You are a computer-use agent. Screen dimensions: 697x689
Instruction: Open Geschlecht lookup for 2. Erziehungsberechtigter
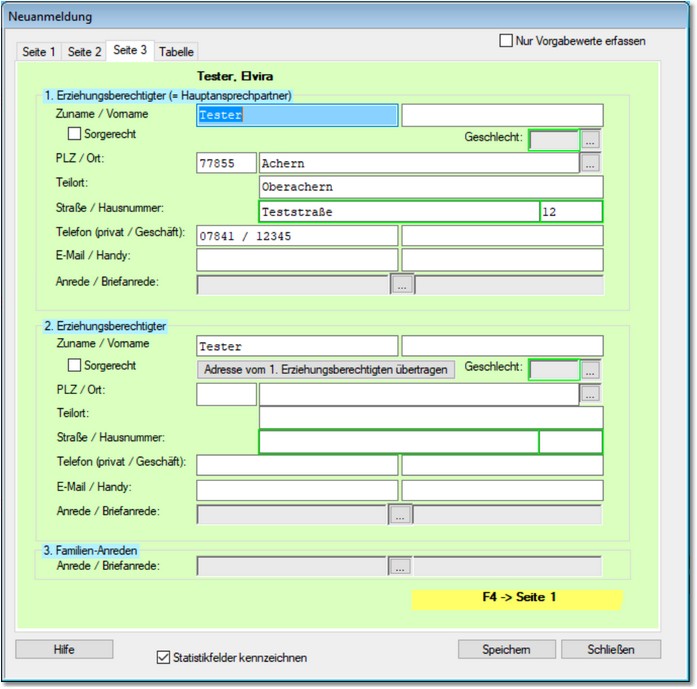pyautogui.click(x=591, y=370)
